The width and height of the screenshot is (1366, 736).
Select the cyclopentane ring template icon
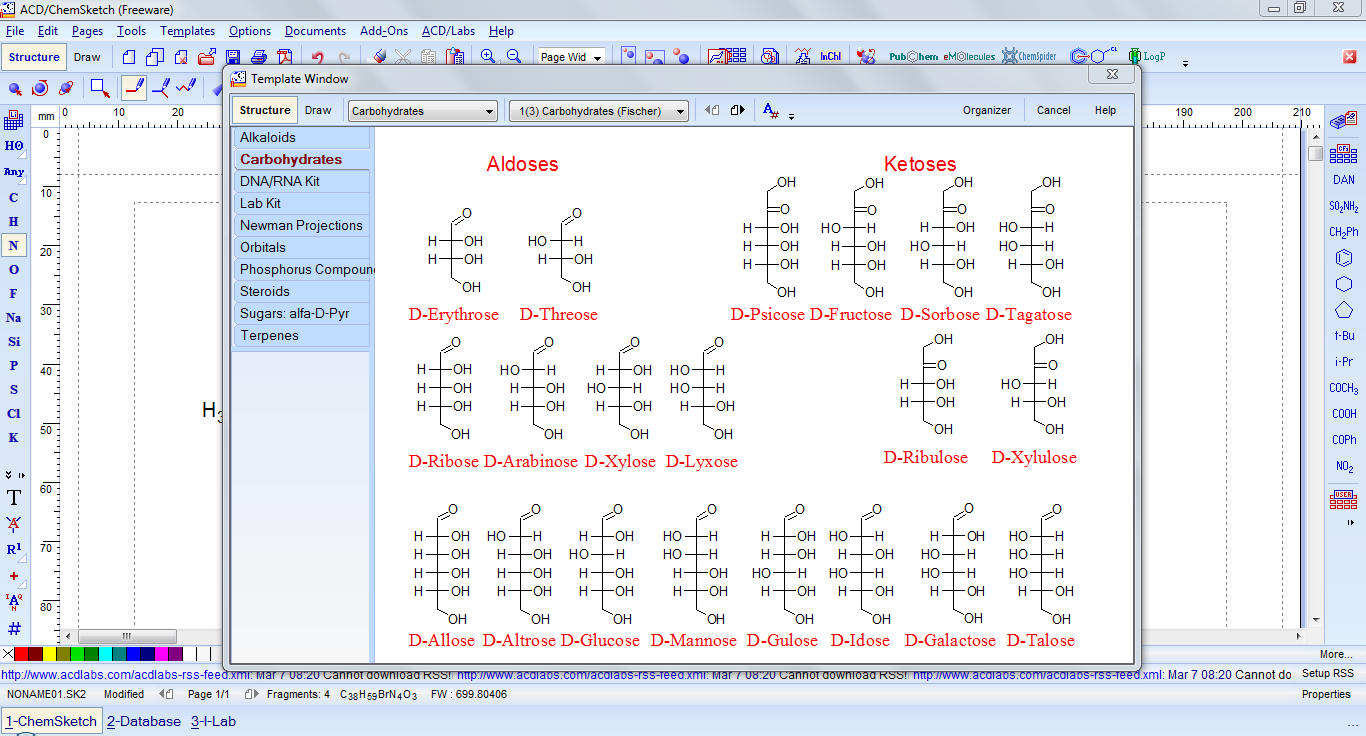click(1344, 310)
